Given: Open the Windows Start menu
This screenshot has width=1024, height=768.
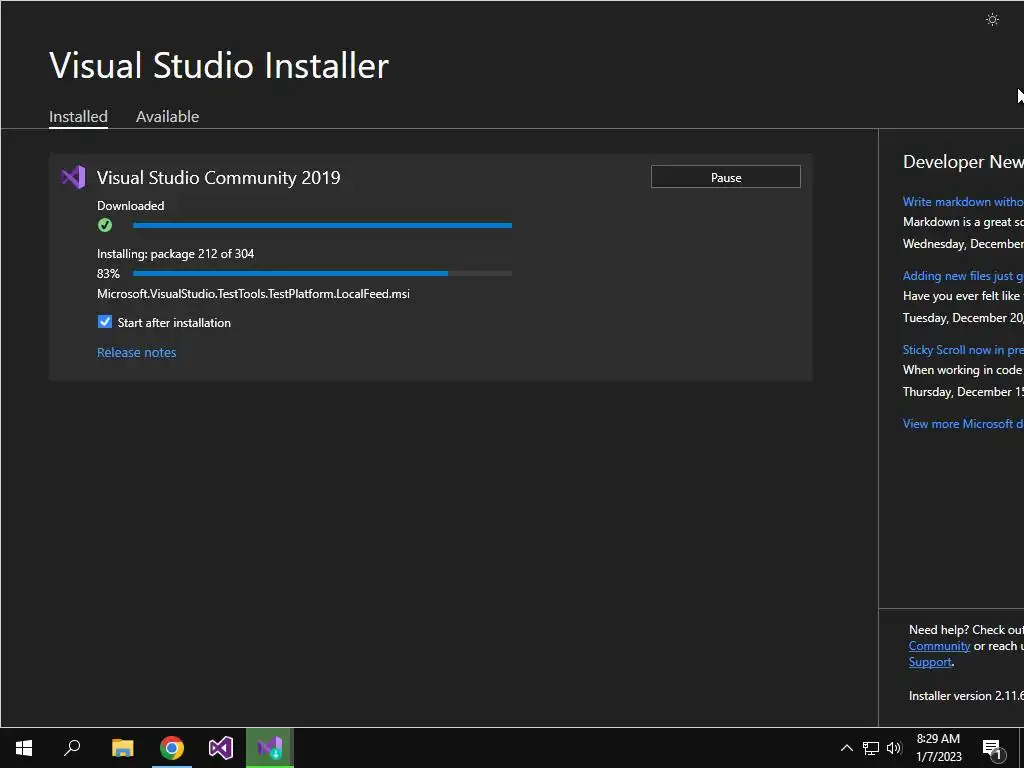Looking at the screenshot, I should tap(24, 748).
